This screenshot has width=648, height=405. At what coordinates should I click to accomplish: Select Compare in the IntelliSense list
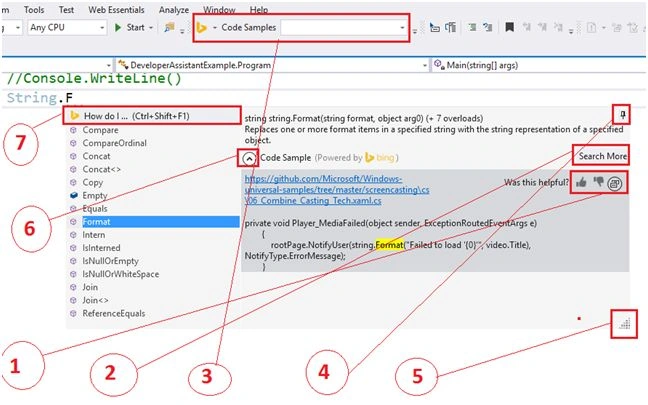pyautogui.click(x=100, y=130)
